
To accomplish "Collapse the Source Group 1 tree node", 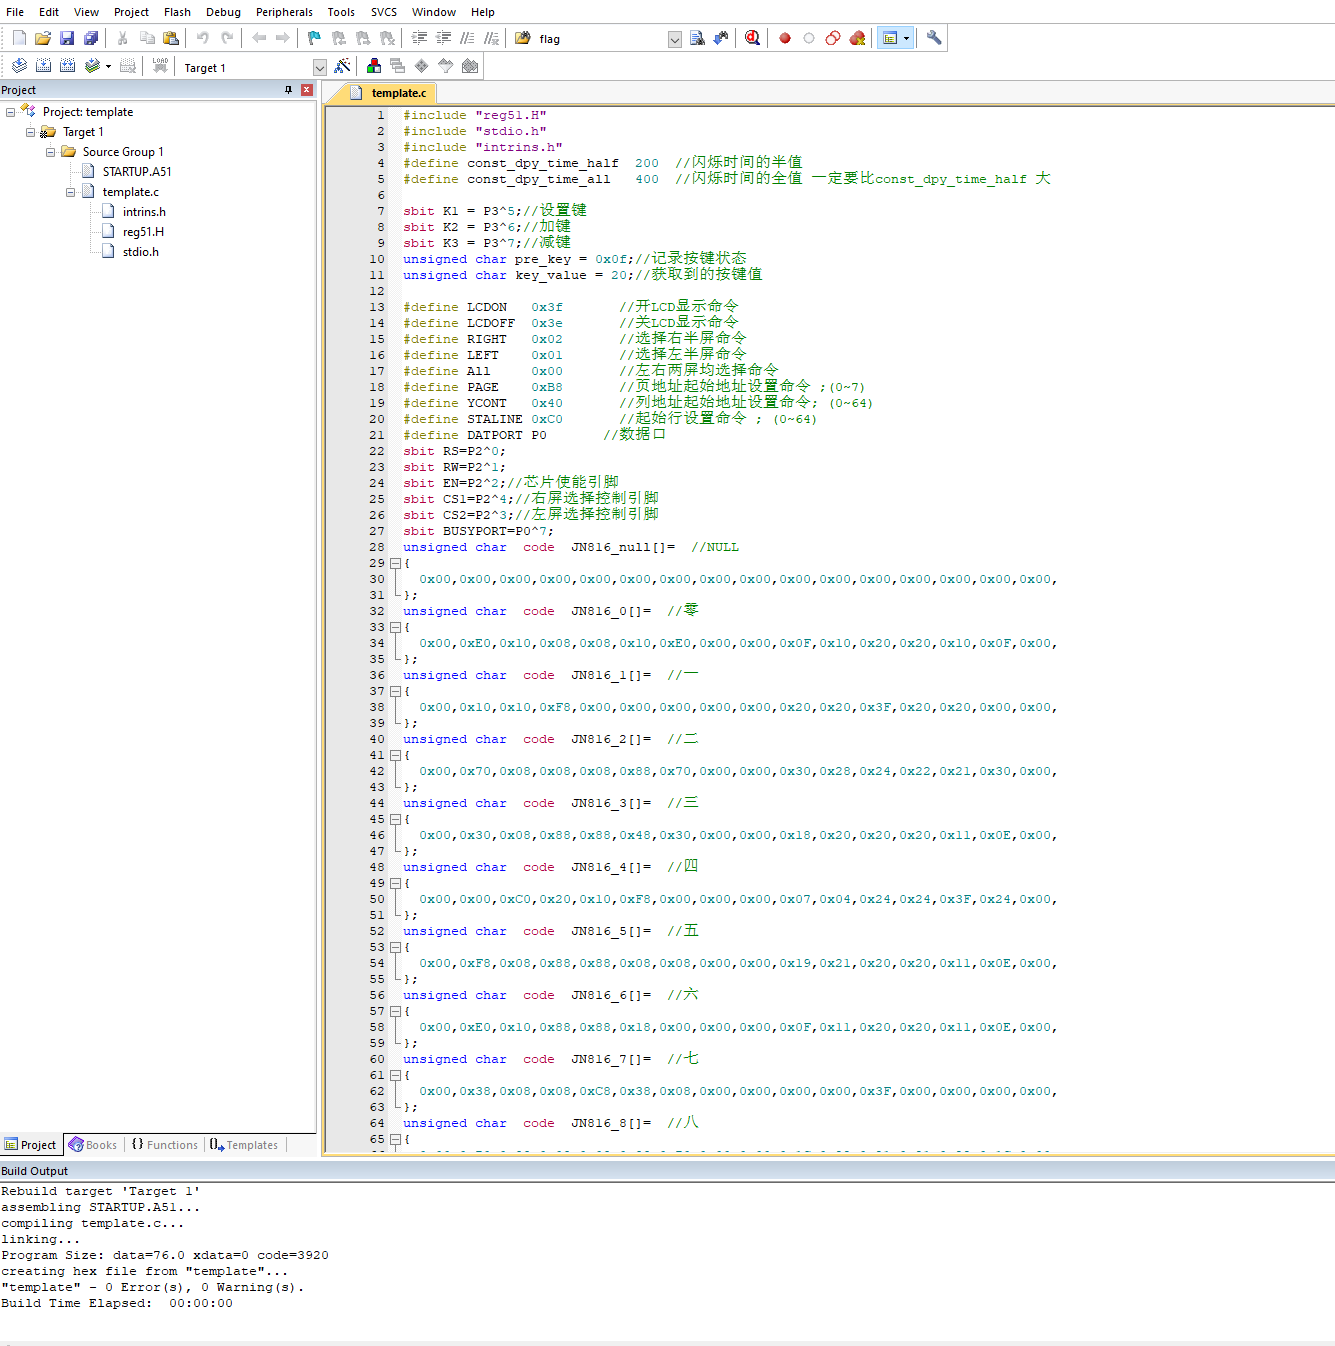I will coord(50,152).
